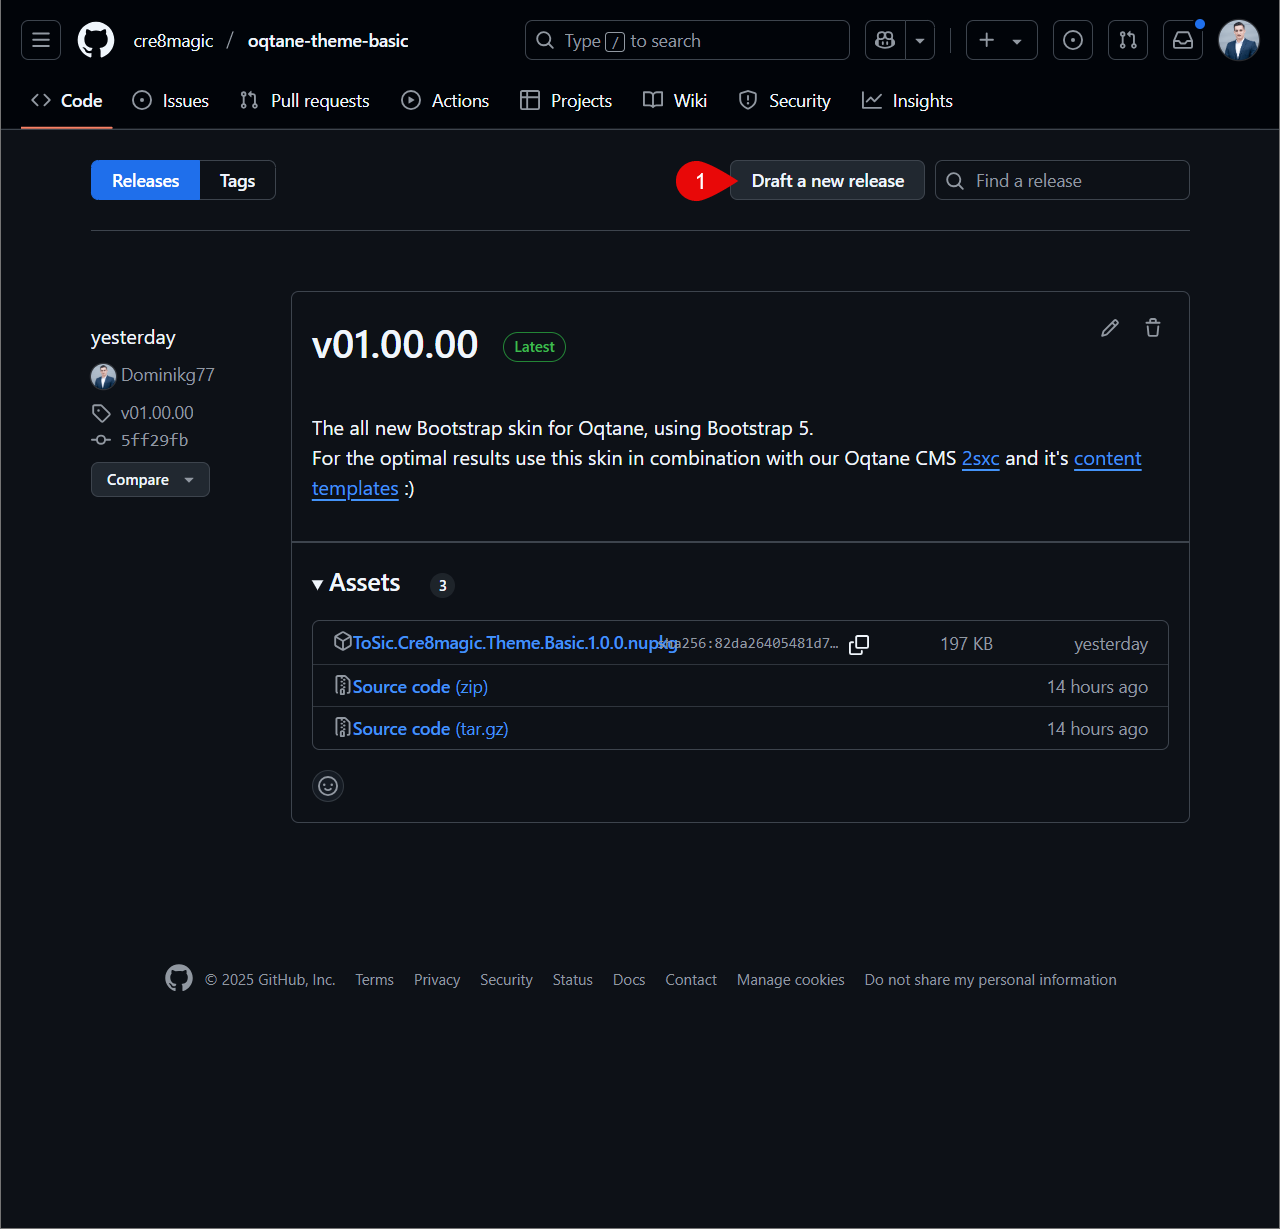Copy the sha256 checksum
1280x1229 pixels.
click(x=859, y=644)
